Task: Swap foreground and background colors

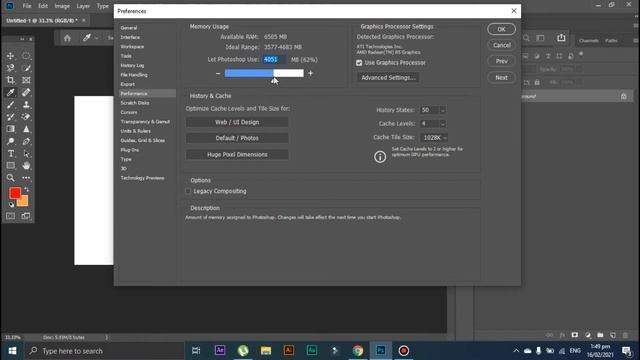Action: pyautogui.click(x=26, y=189)
